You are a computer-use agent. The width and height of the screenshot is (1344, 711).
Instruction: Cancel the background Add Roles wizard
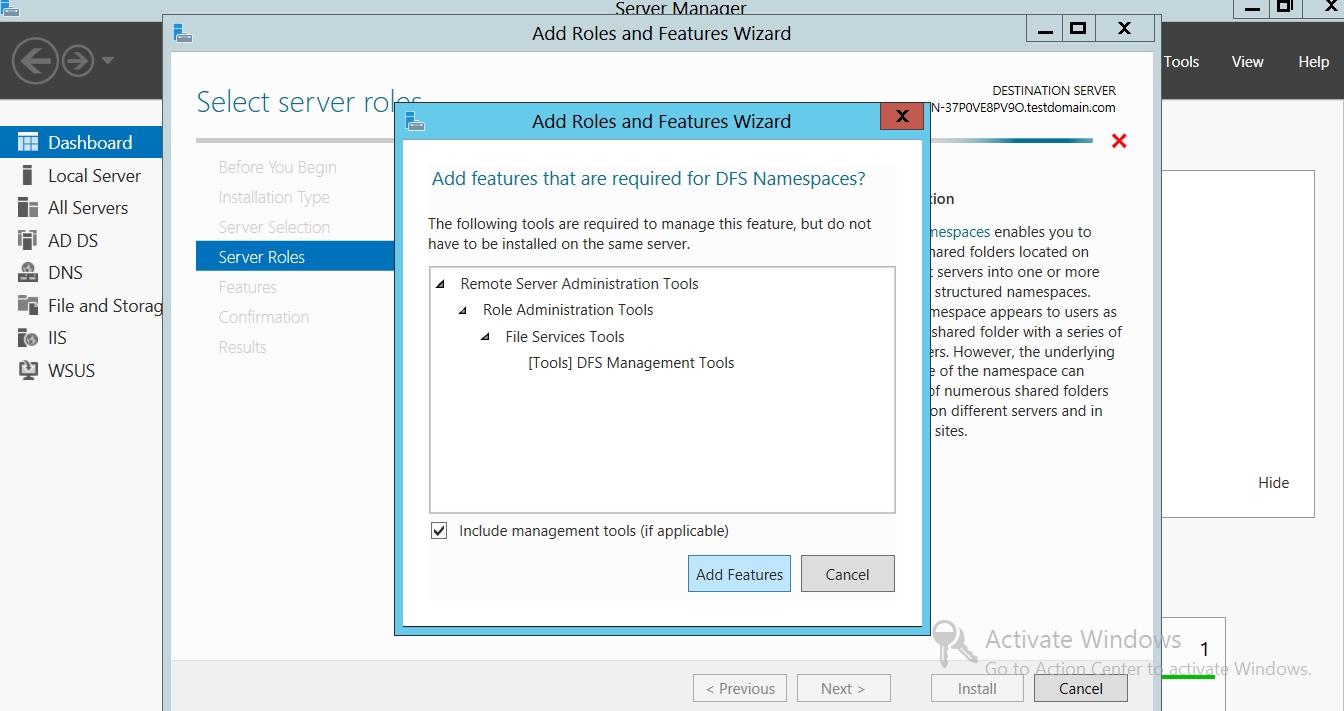pyautogui.click(x=1080, y=688)
